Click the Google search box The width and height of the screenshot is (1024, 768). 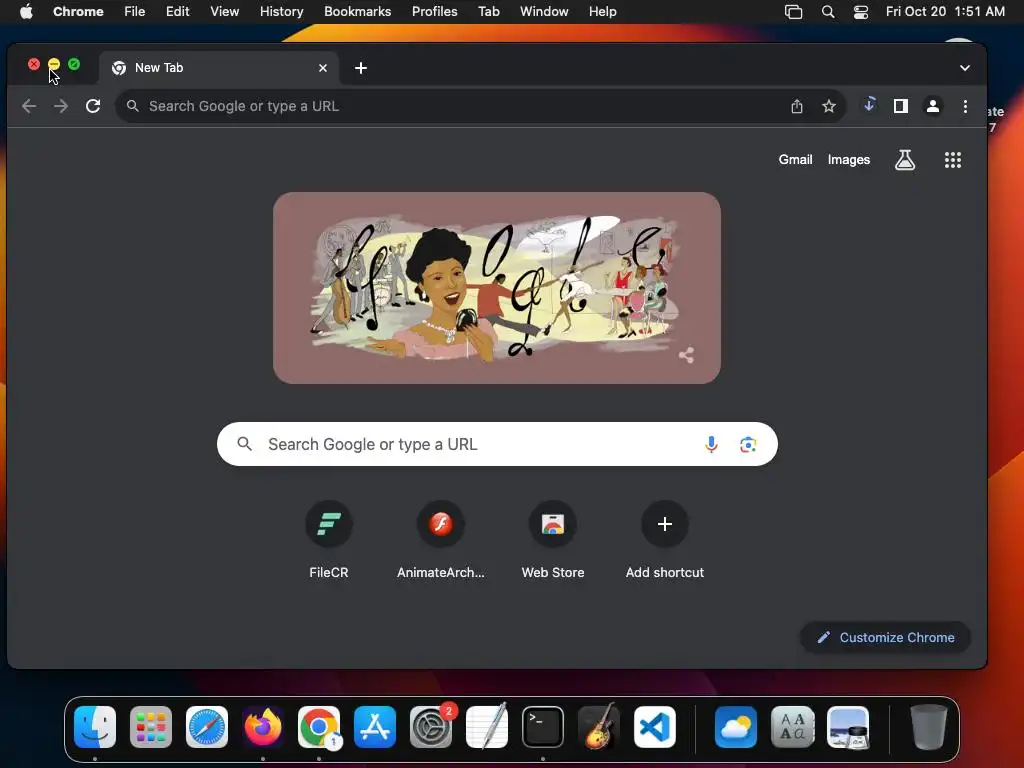[497, 444]
